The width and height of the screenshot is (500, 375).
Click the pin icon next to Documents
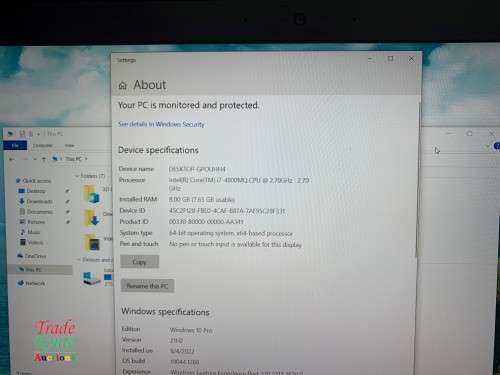[x=67, y=212]
